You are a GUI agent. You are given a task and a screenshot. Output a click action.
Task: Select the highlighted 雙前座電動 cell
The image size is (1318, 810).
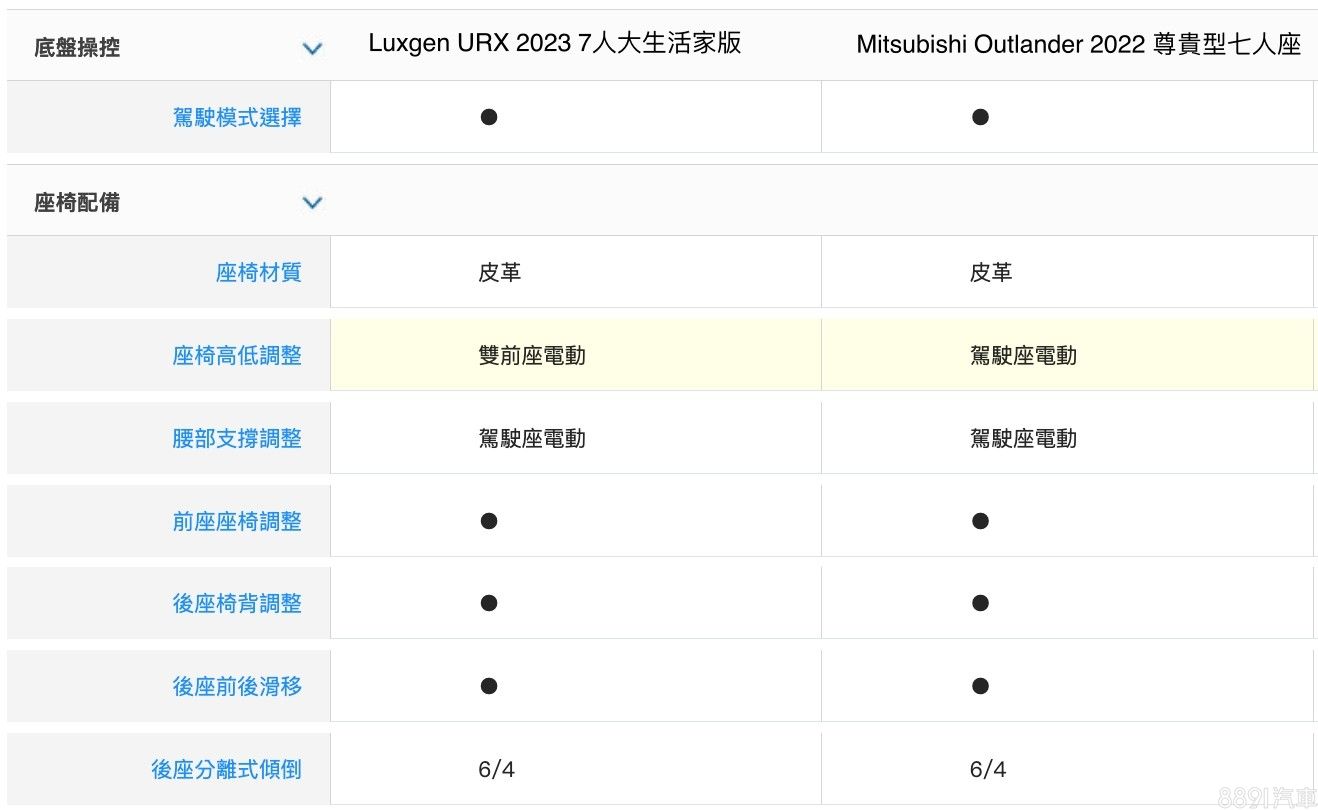(x=532, y=356)
